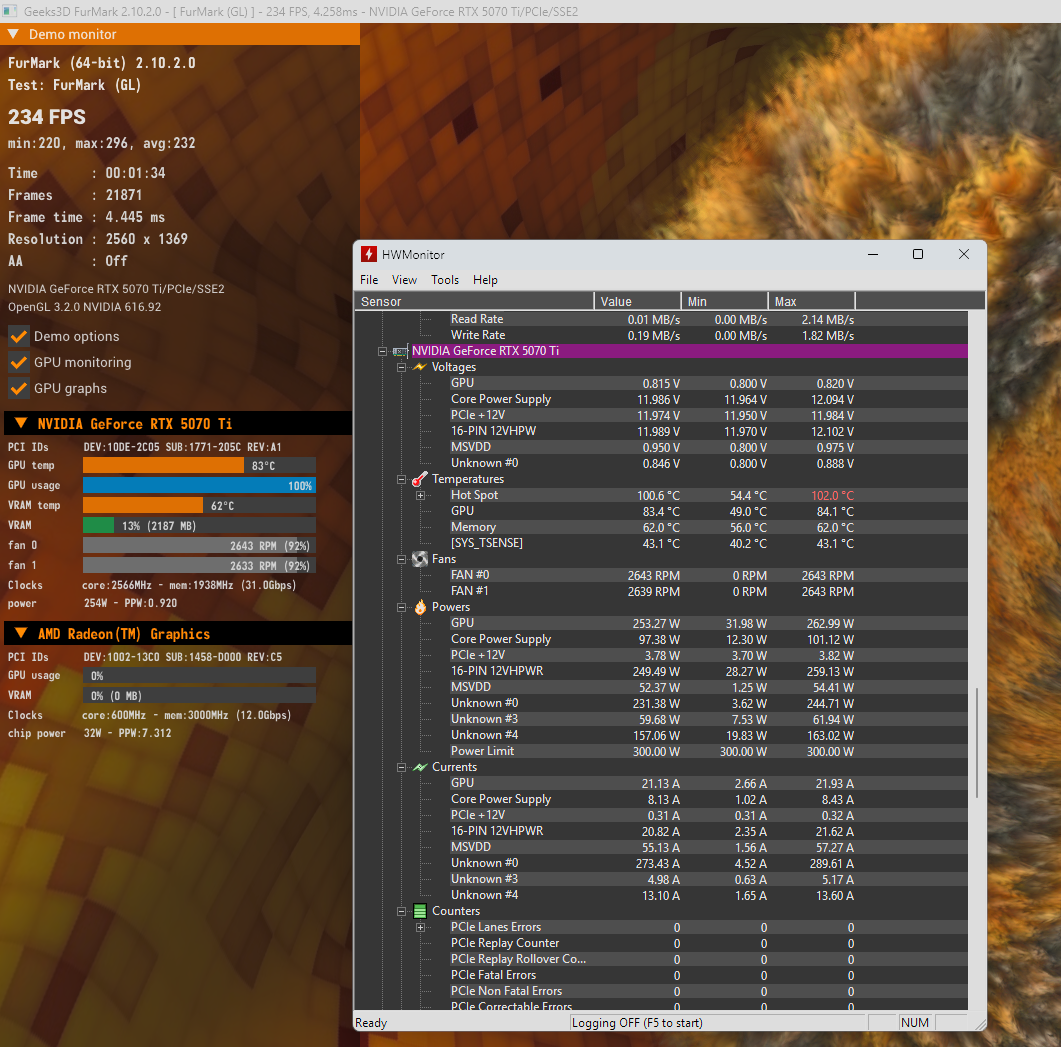Viewport: 1061px width, 1047px height.
Task: Collapse the AMD Radeon(TM) Graphics section
Action: click(x=21, y=633)
